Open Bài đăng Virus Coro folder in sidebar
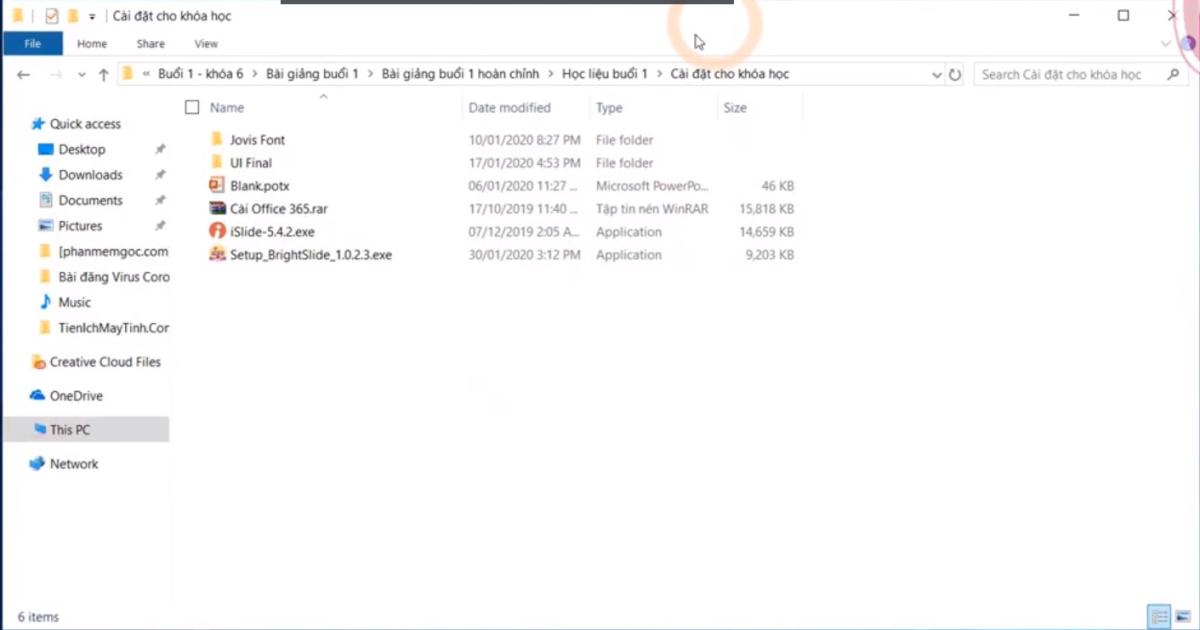Viewport: 1200px width, 630px height. [x=114, y=277]
